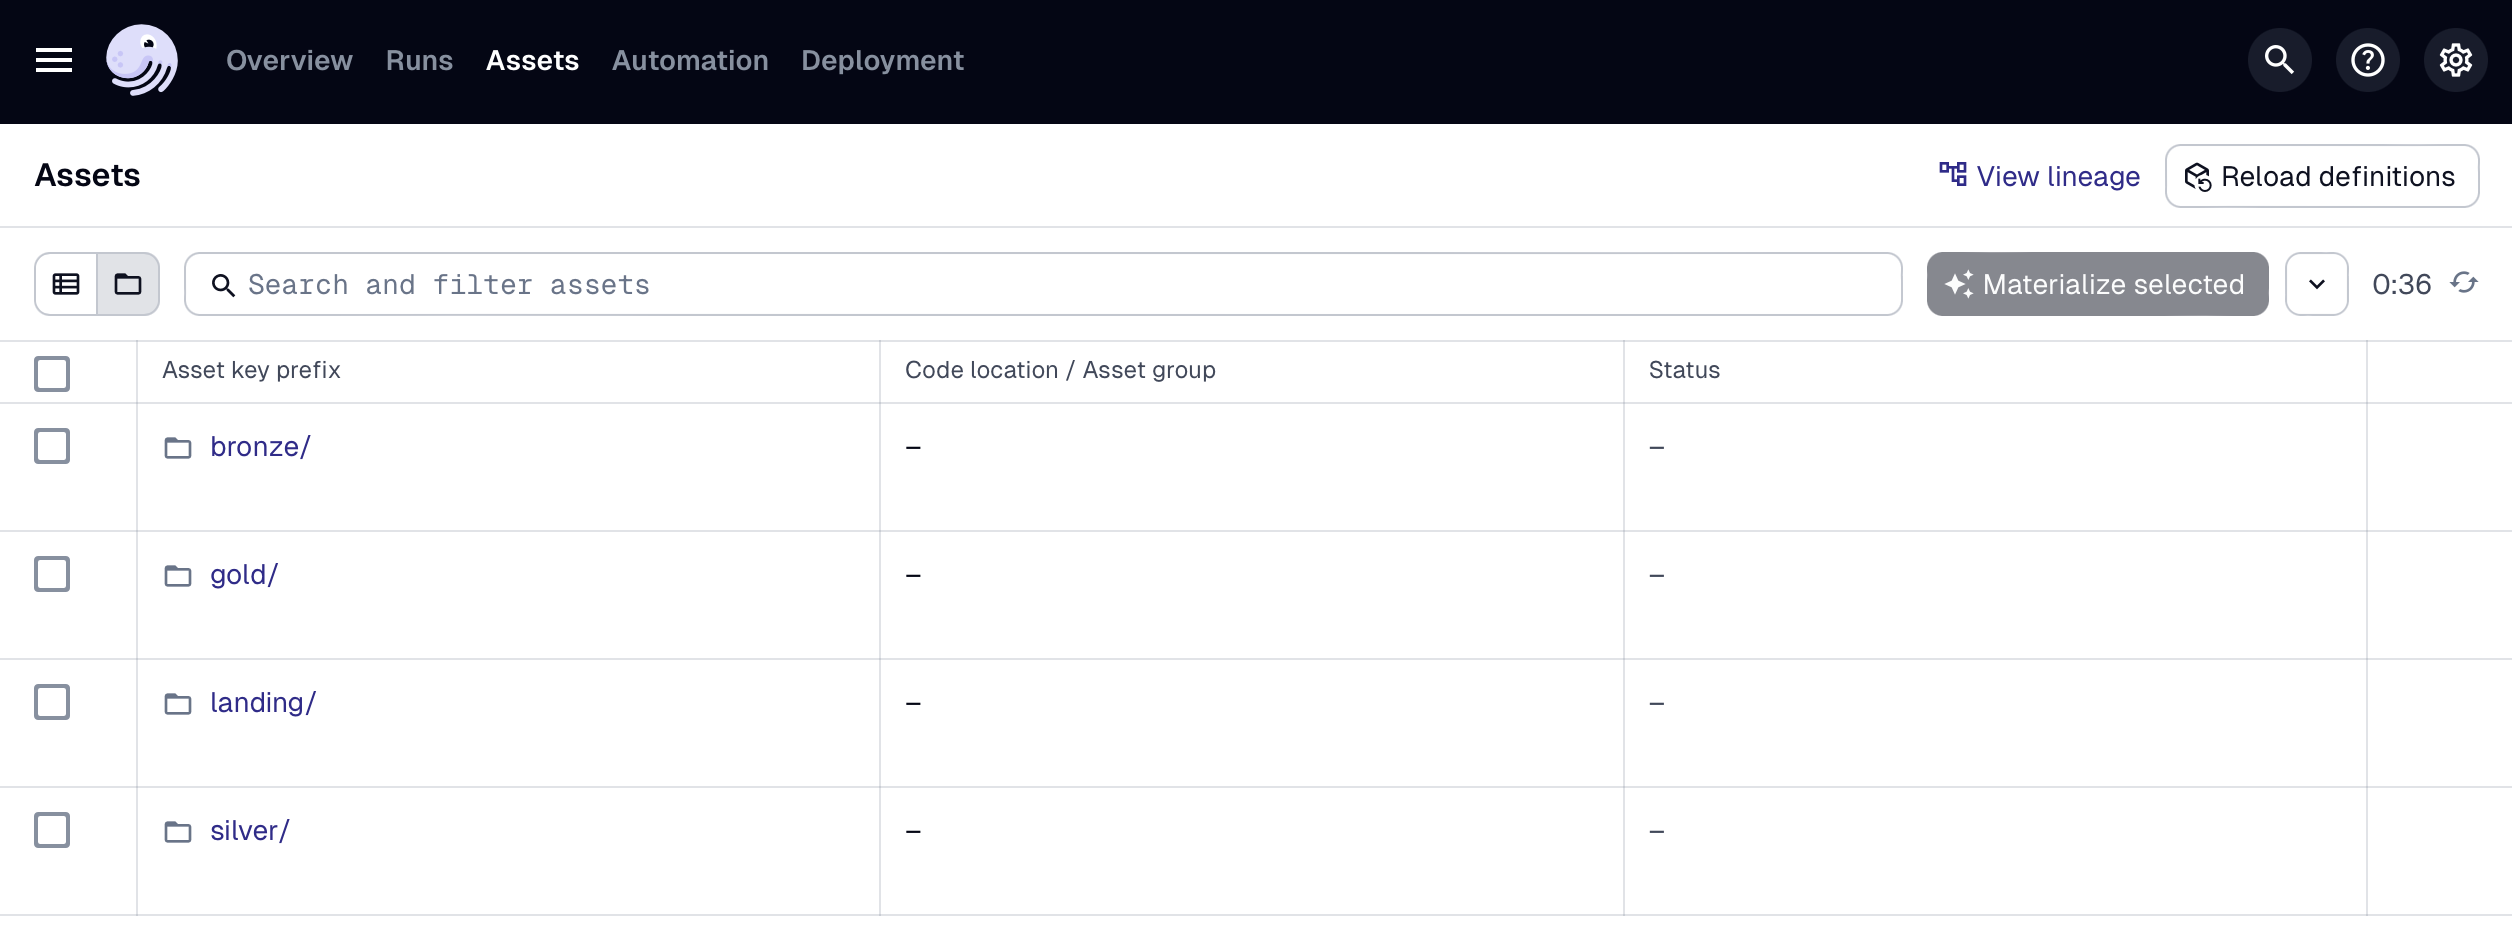Refresh the assets list
Screen dimensions: 2512x948
click(x=2464, y=283)
